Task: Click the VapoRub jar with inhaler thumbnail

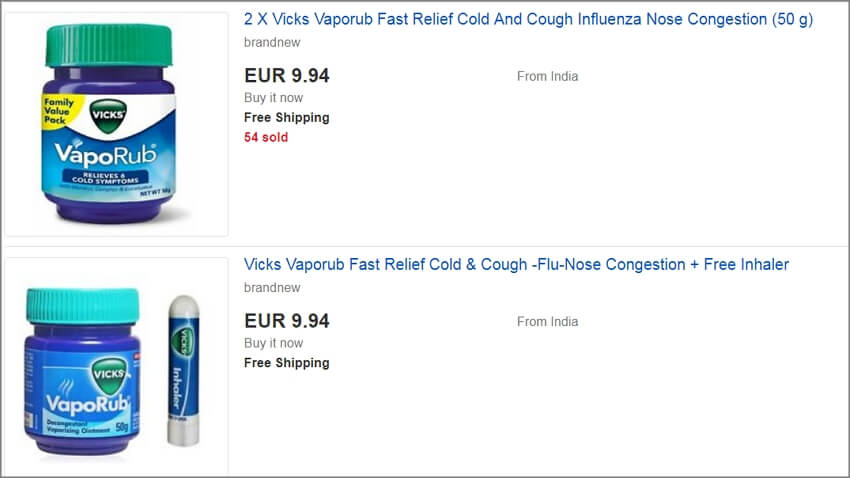Action: (x=117, y=367)
